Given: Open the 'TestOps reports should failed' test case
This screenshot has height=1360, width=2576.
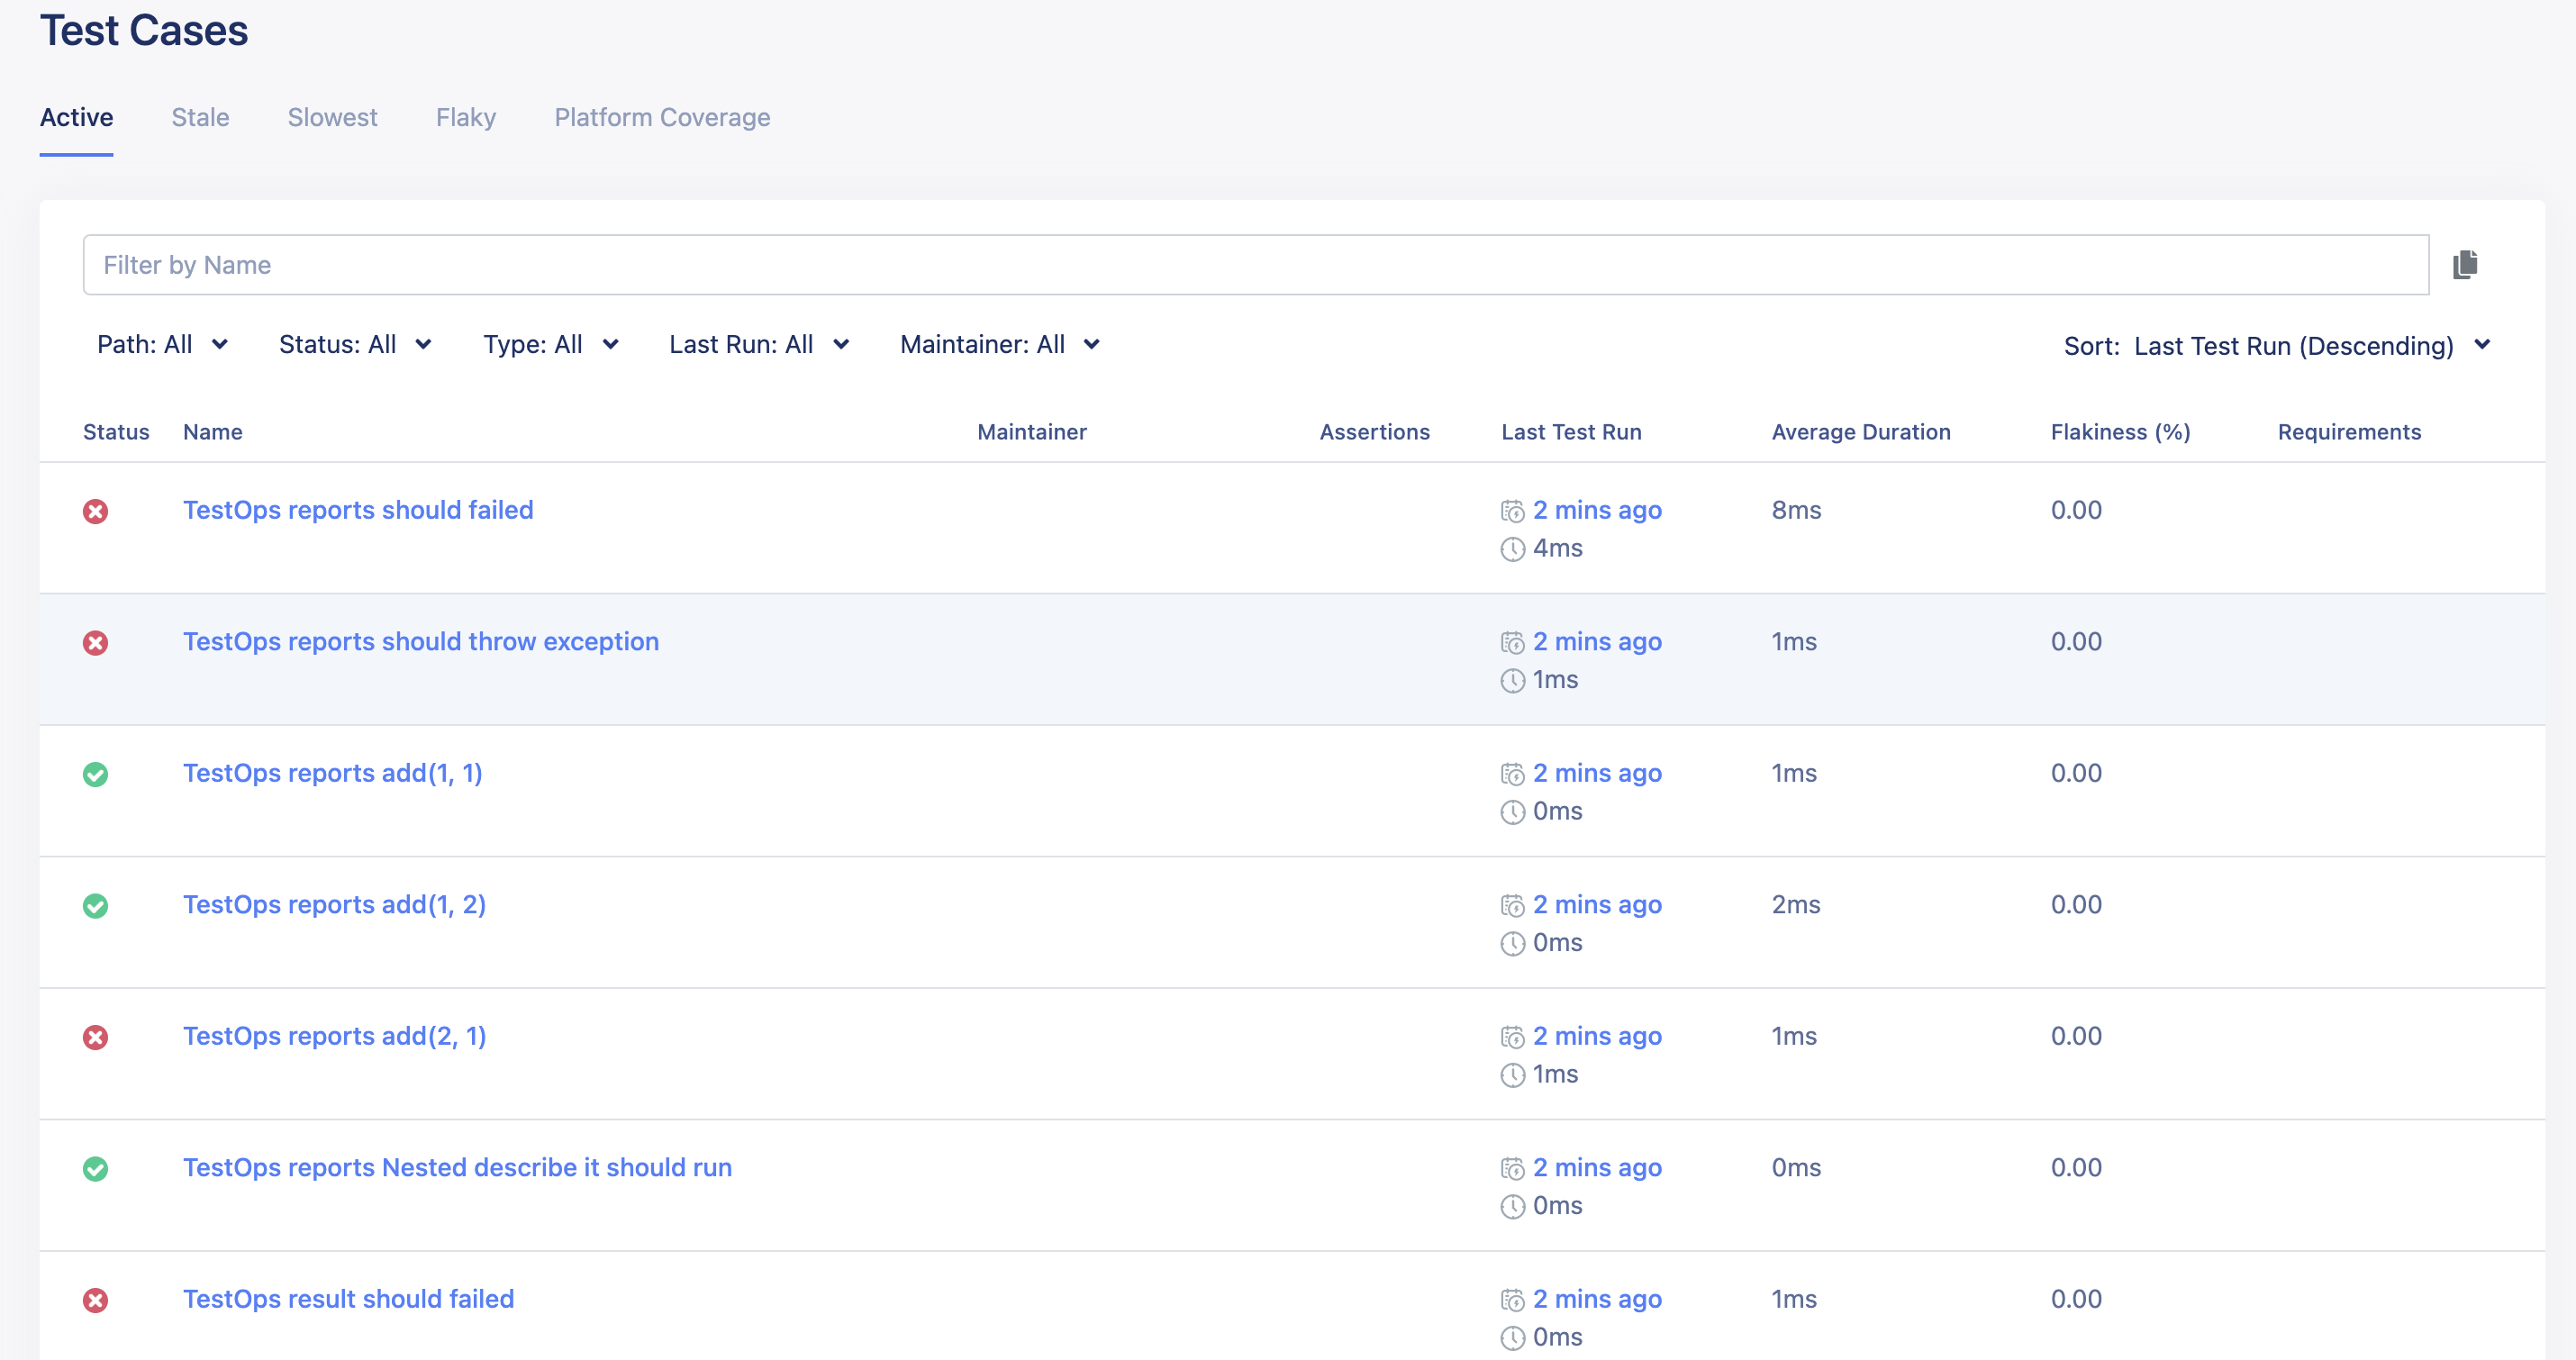Looking at the screenshot, I should (358, 510).
